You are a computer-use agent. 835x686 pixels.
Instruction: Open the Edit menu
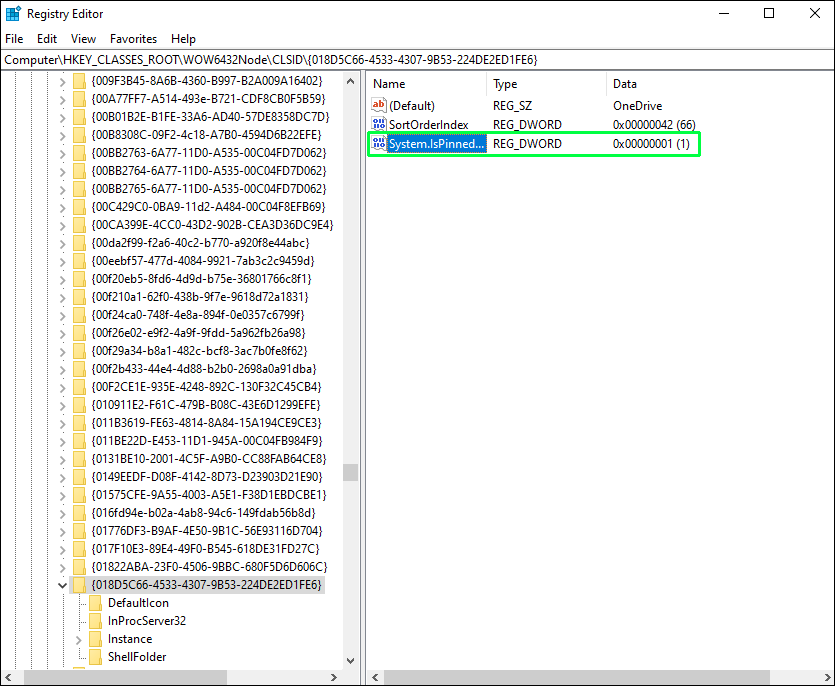pyautogui.click(x=47, y=39)
